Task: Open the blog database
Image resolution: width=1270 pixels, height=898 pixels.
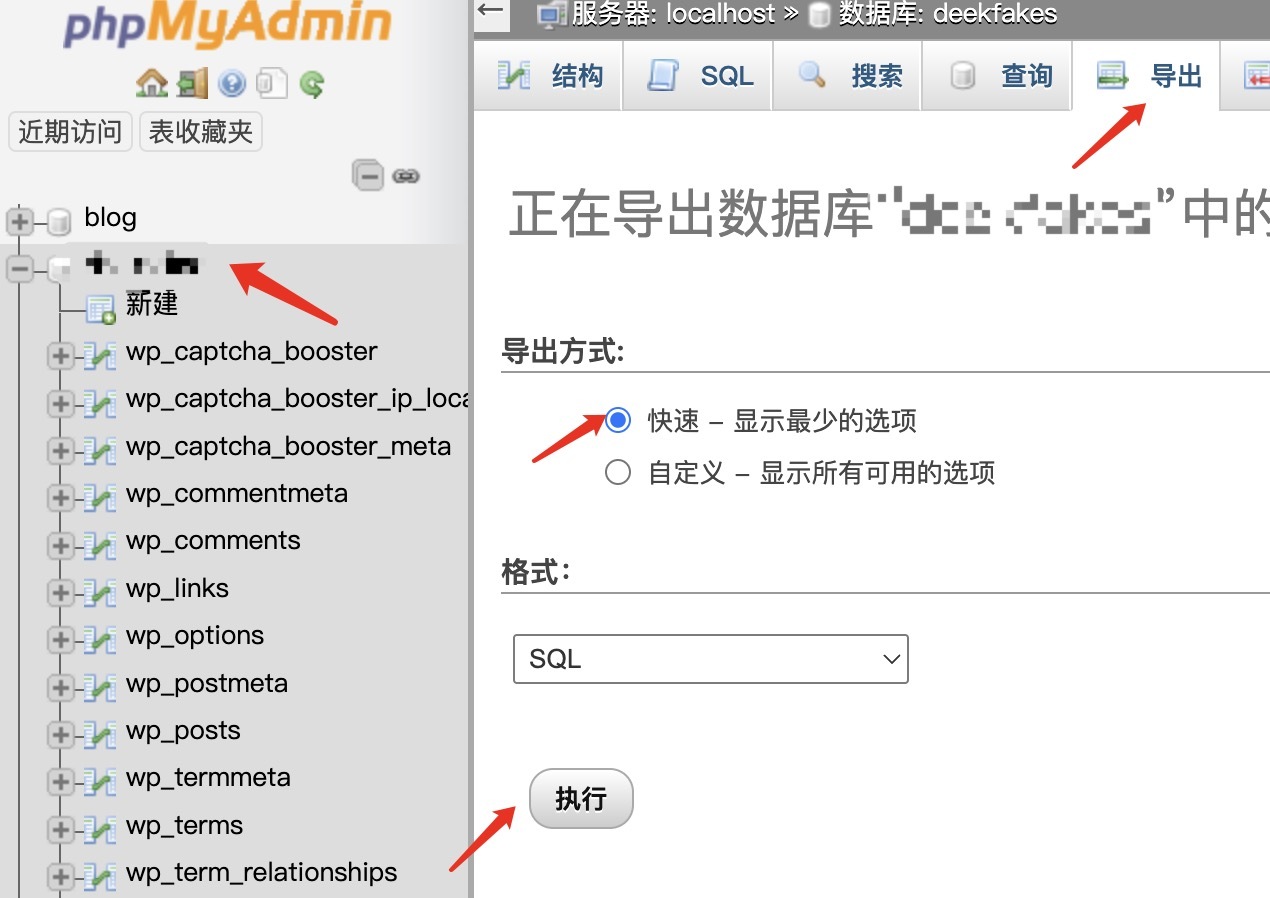Action: pyautogui.click(x=110, y=217)
